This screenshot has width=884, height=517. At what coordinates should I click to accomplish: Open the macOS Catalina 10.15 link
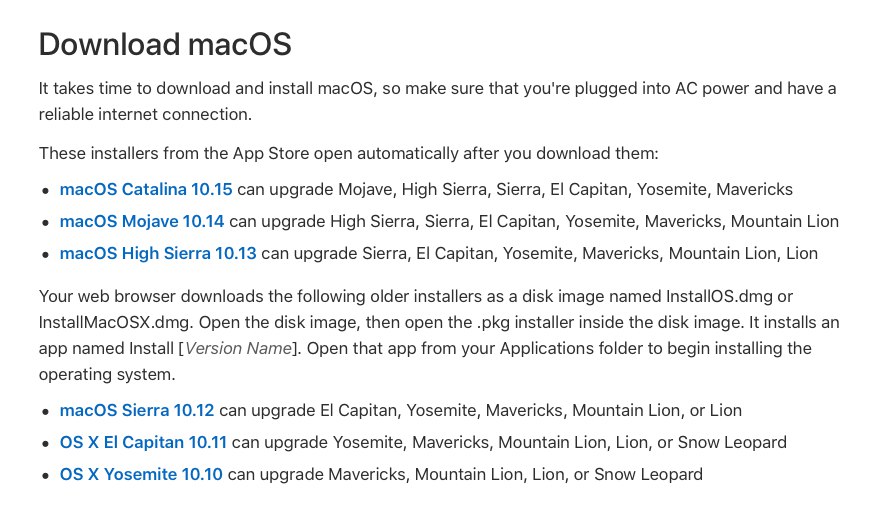[x=146, y=189]
